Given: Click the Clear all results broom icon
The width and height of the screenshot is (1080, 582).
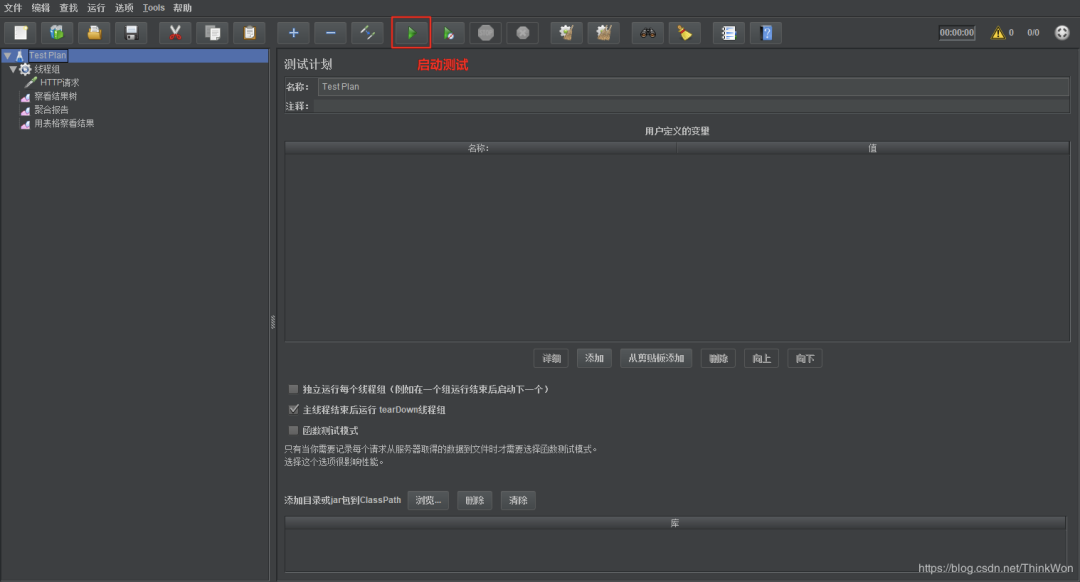Looking at the screenshot, I should [685, 33].
